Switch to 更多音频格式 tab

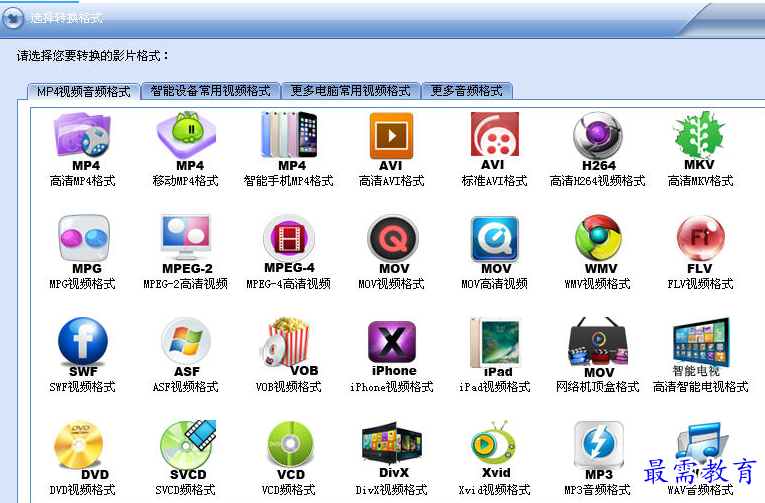pyautogui.click(x=466, y=91)
